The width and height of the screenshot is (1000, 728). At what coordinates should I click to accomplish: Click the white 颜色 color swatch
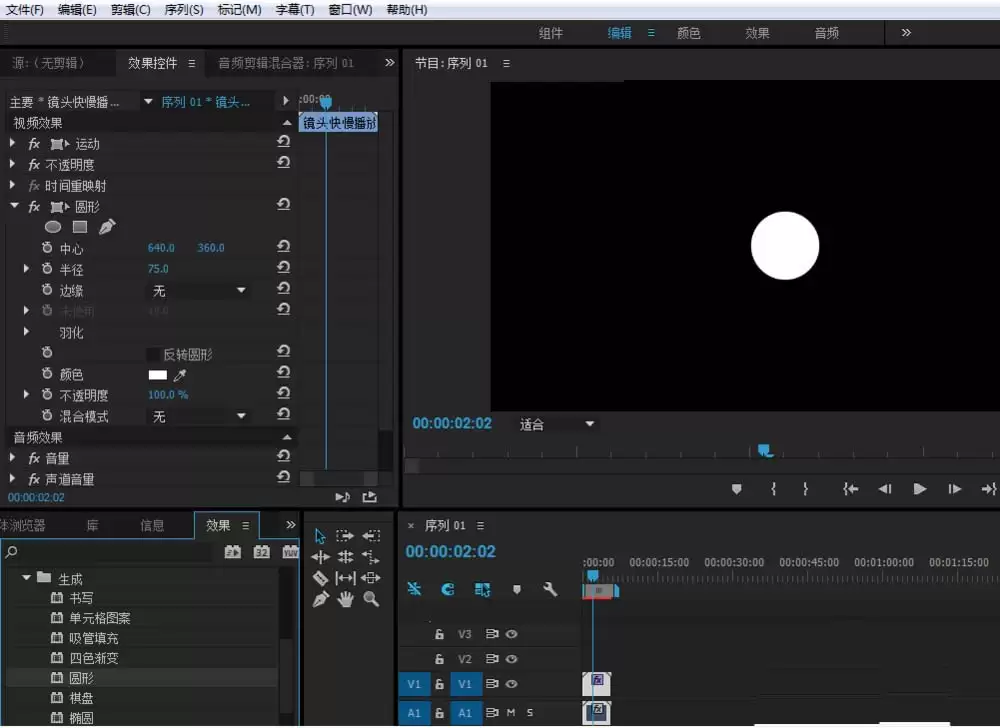(x=158, y=375)
